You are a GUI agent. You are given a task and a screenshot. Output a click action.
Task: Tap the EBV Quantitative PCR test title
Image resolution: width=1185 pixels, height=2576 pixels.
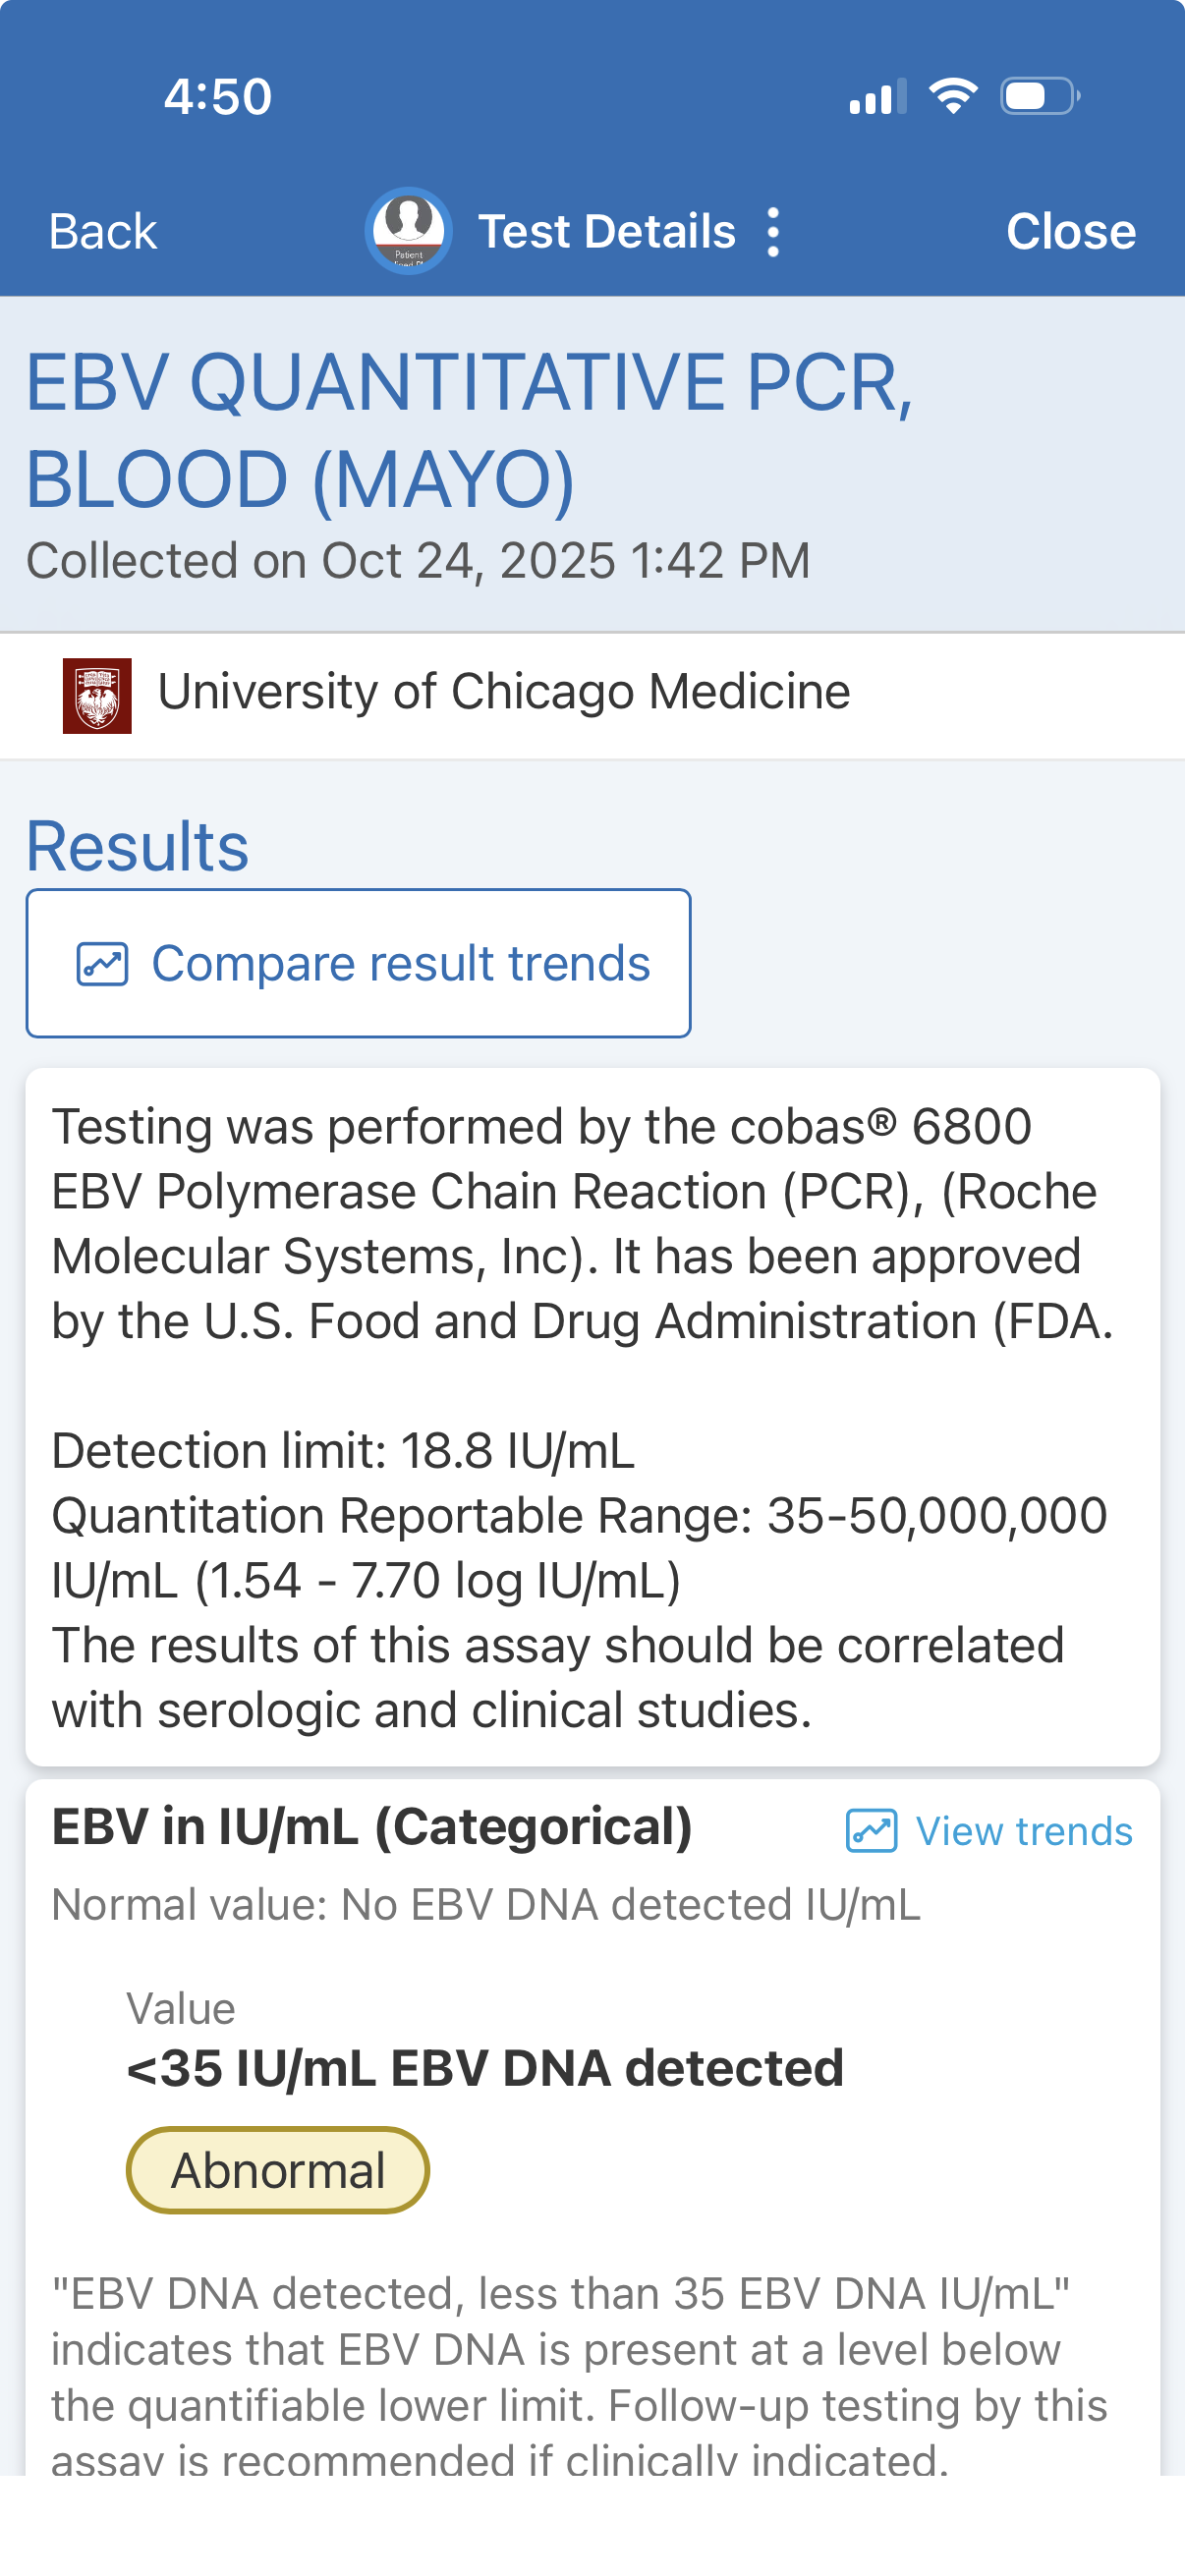tap(470, 430)
